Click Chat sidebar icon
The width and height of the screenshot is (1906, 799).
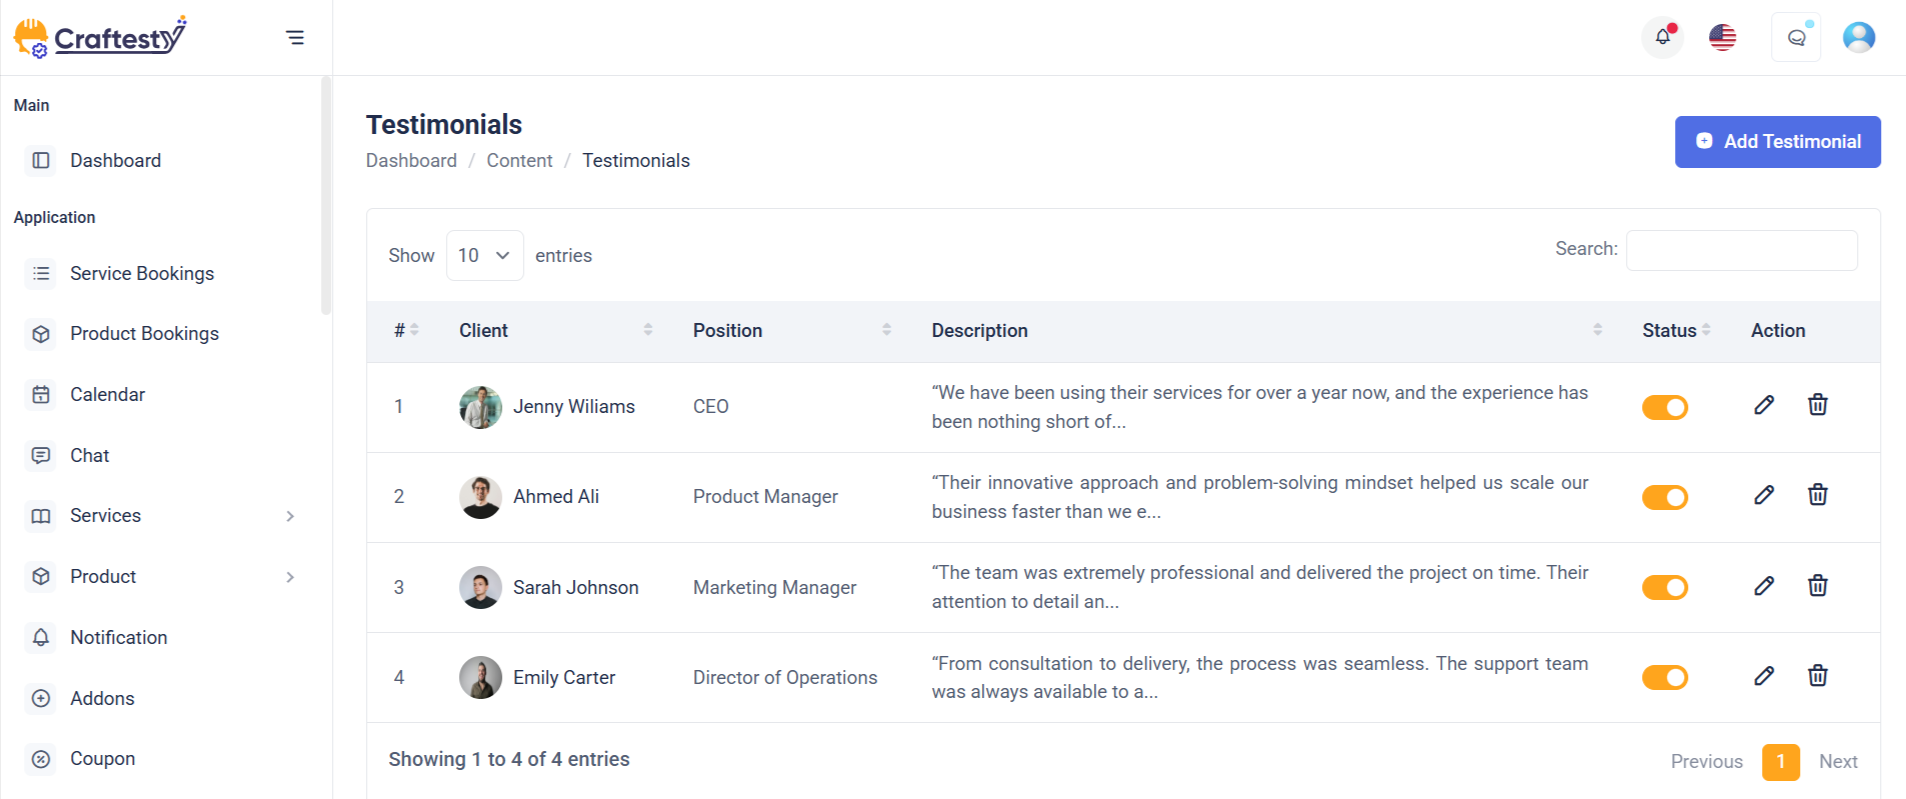[41, 456]
